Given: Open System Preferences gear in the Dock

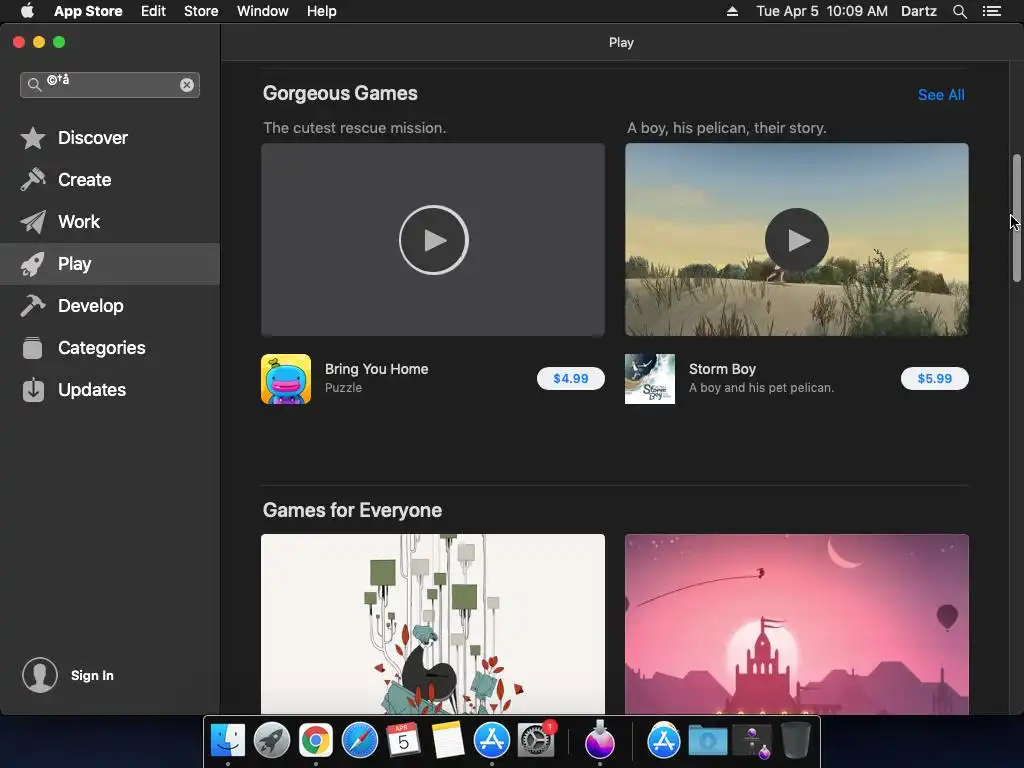Looking at the screenshot, I should (536, 741).
